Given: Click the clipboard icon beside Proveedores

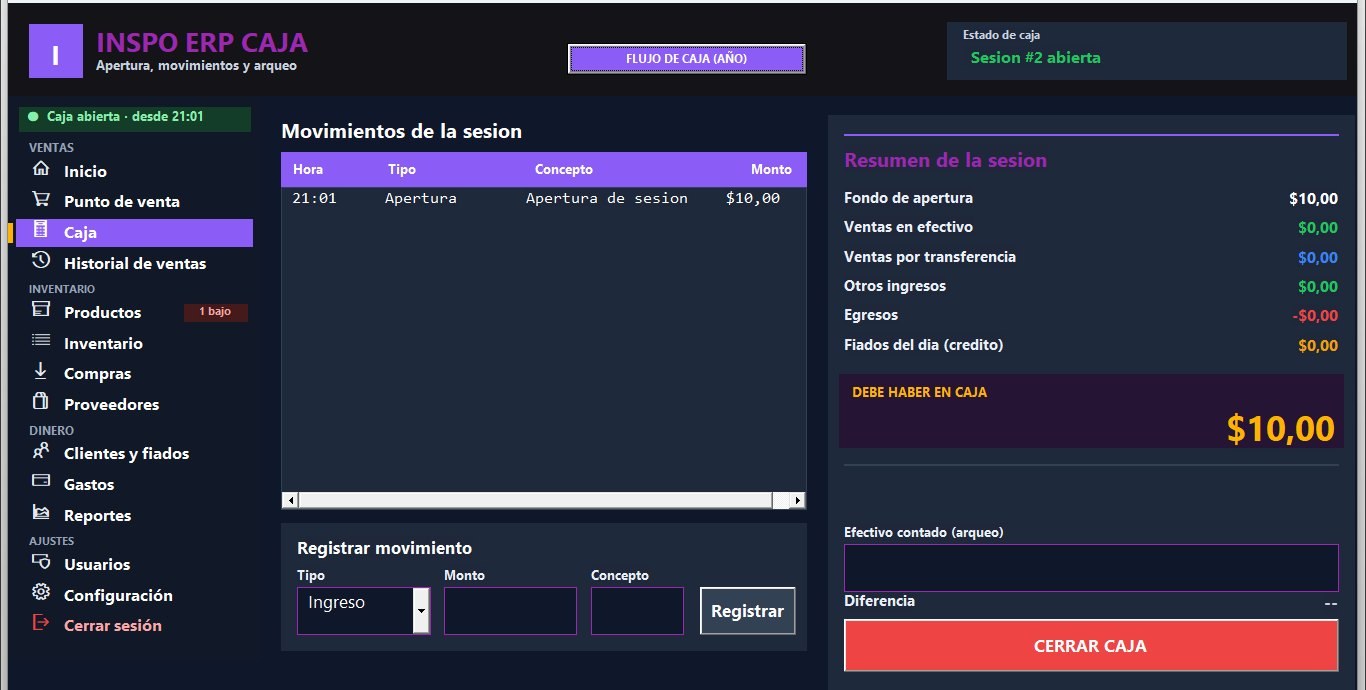Looking at the screenshot, I should [40, 402].
